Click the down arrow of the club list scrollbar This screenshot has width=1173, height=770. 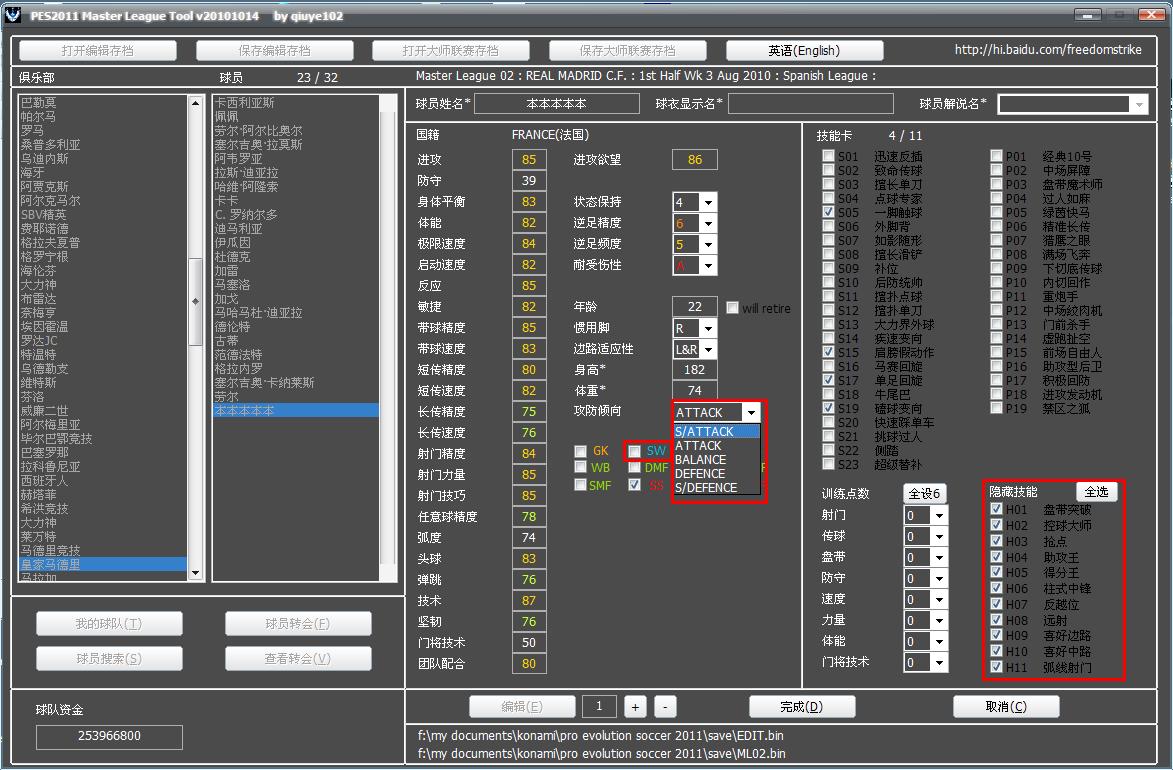click(x=196, y=573)
